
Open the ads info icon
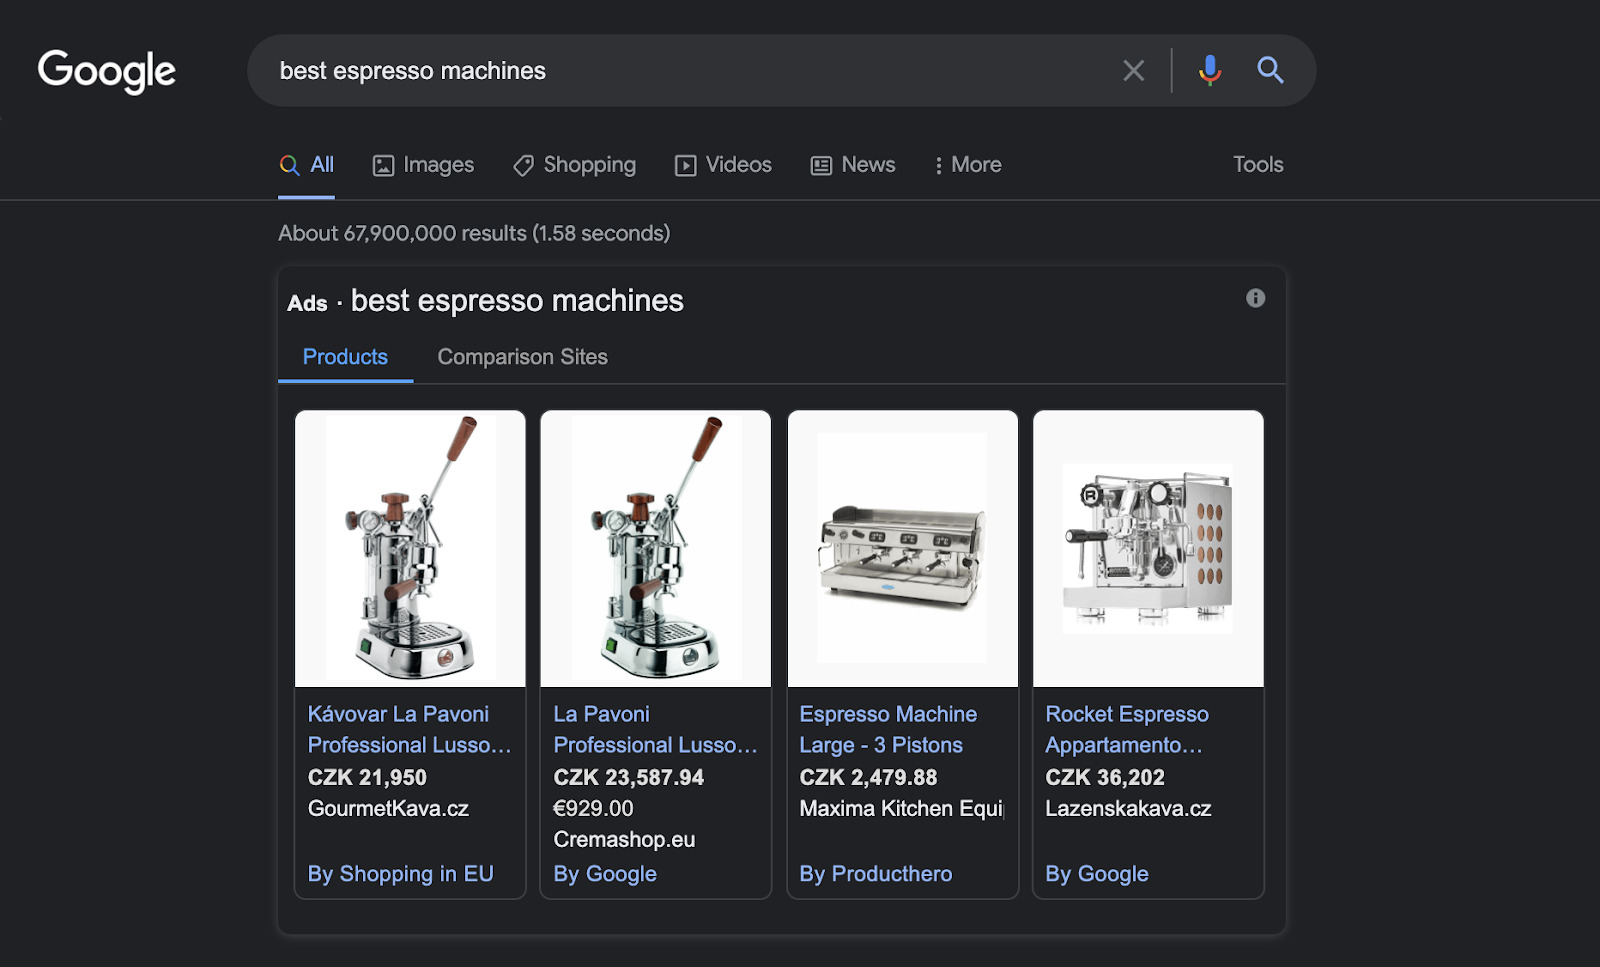(1255, 298)
